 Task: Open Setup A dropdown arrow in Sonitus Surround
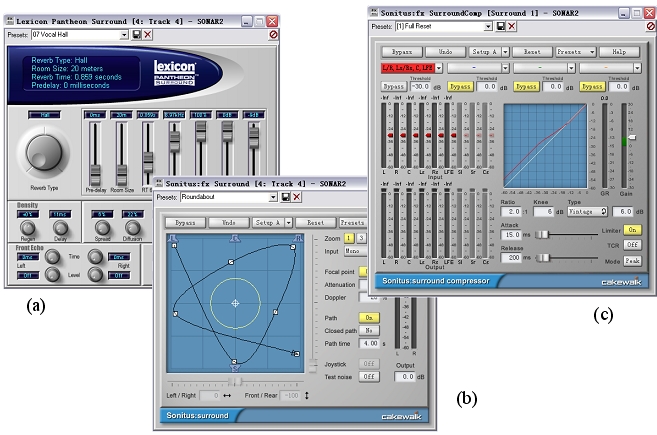289,223
